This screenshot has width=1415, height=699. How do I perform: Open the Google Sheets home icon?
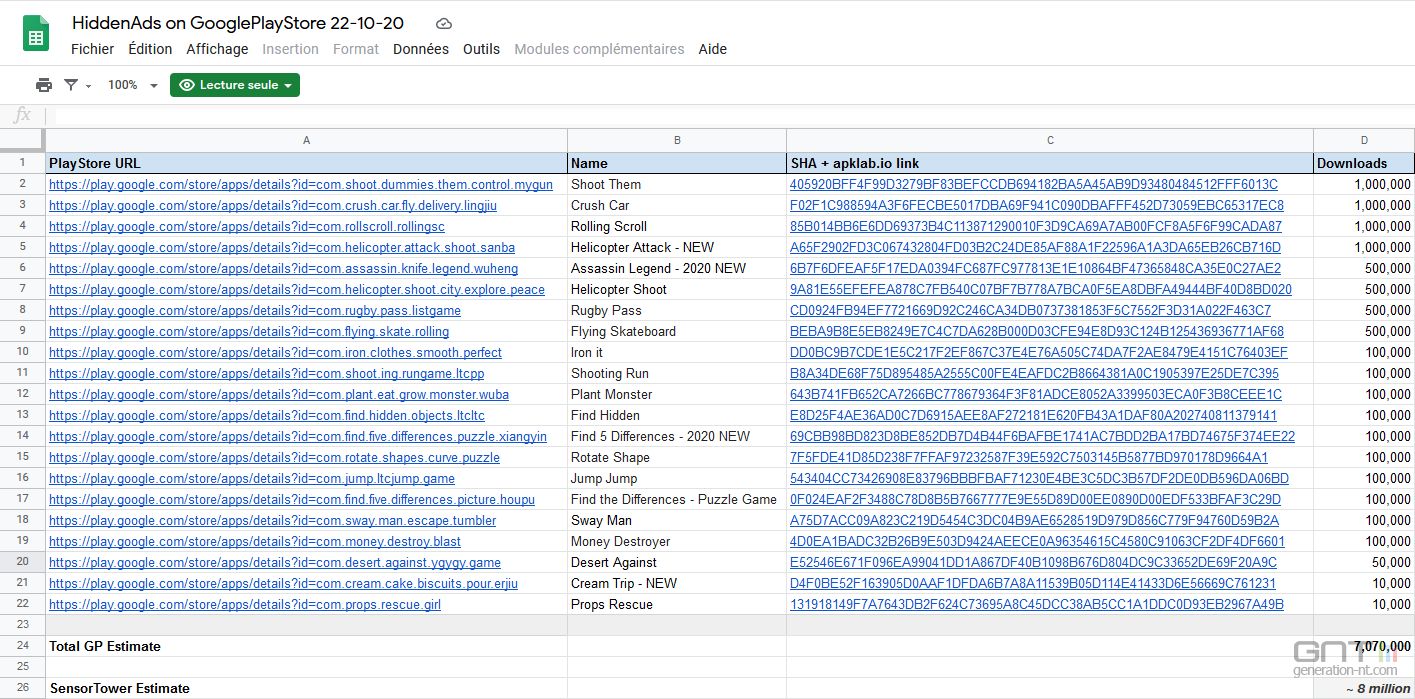36,34
